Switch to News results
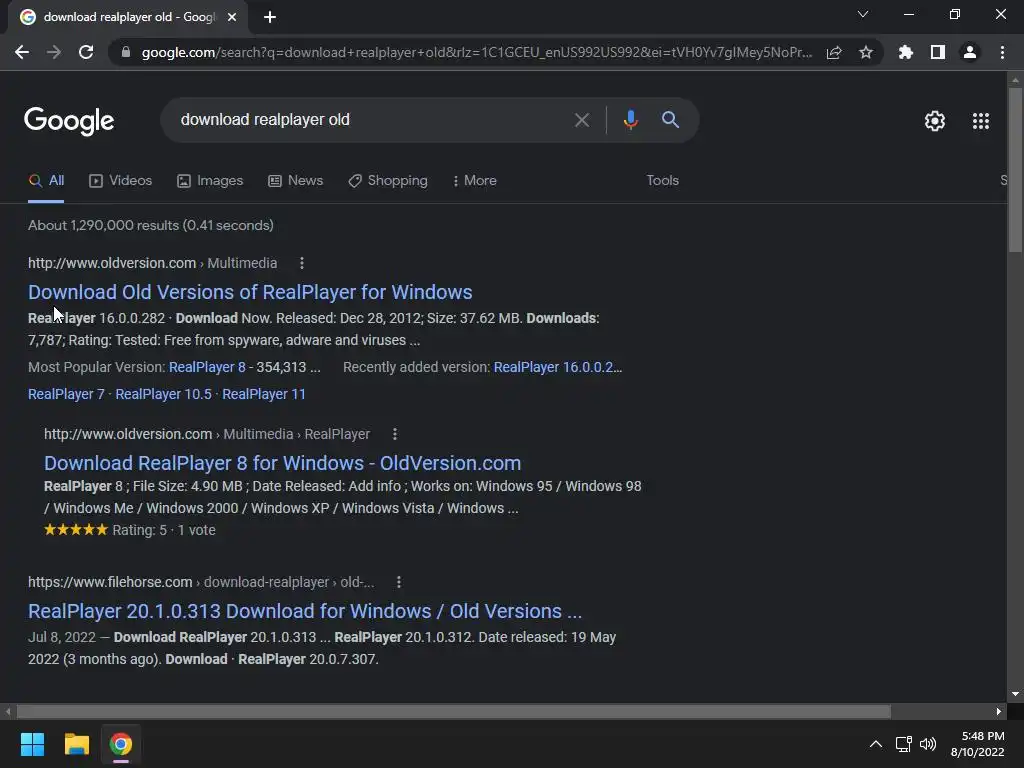Image resolution: width=1024 pixels, height=768 pixels. 296,181
